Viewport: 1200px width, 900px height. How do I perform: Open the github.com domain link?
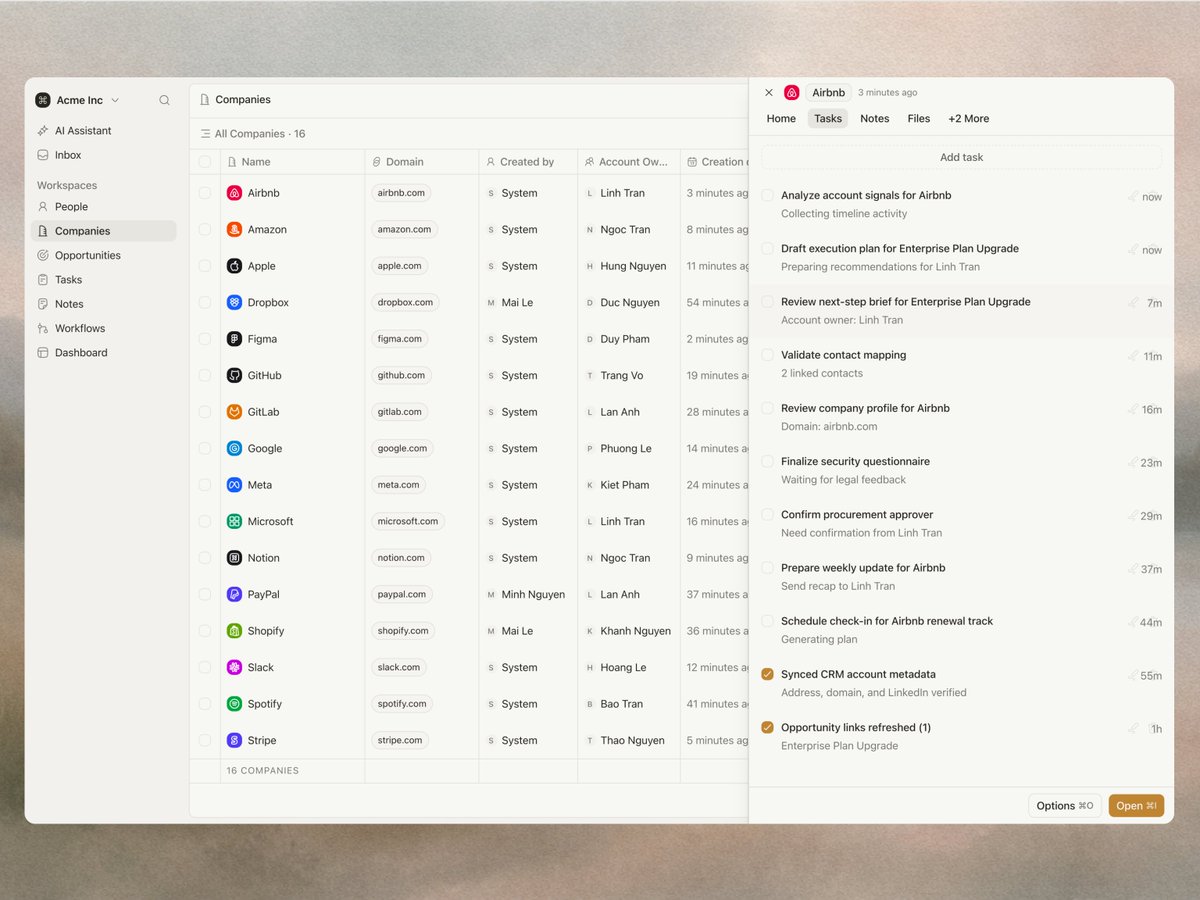[x=401, y=376]
